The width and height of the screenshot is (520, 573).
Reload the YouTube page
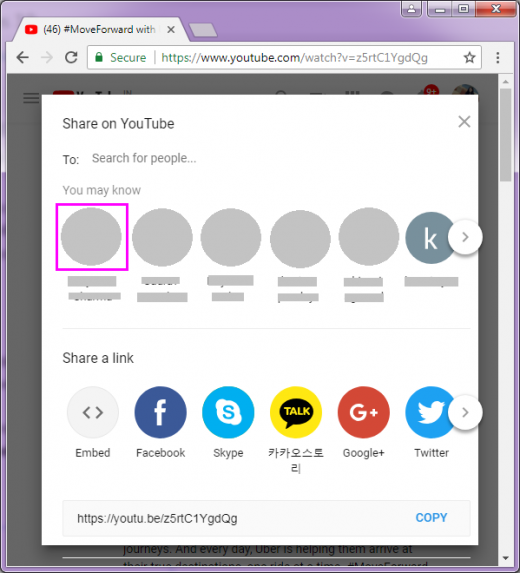pyautogui.click(x=71, y=57)
